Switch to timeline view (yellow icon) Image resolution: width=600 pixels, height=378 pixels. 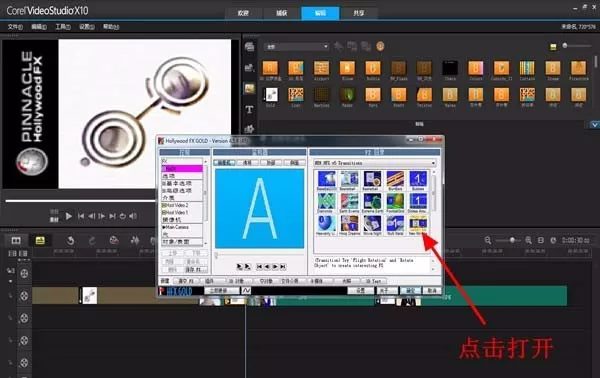(40, 240)
